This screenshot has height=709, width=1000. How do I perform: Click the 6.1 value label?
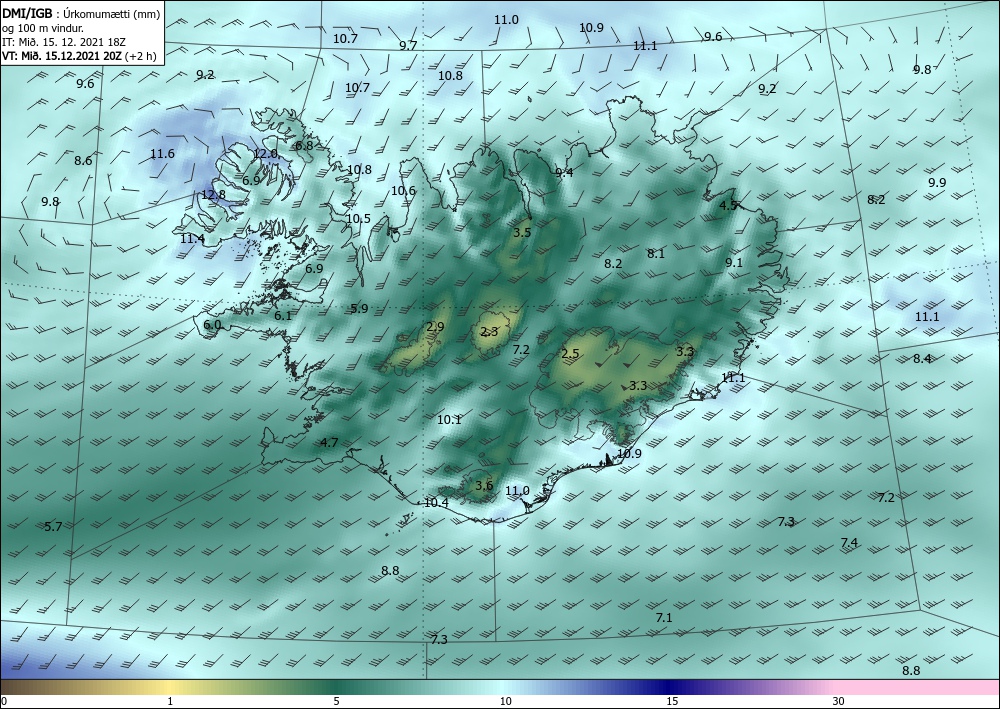[283, 316]
